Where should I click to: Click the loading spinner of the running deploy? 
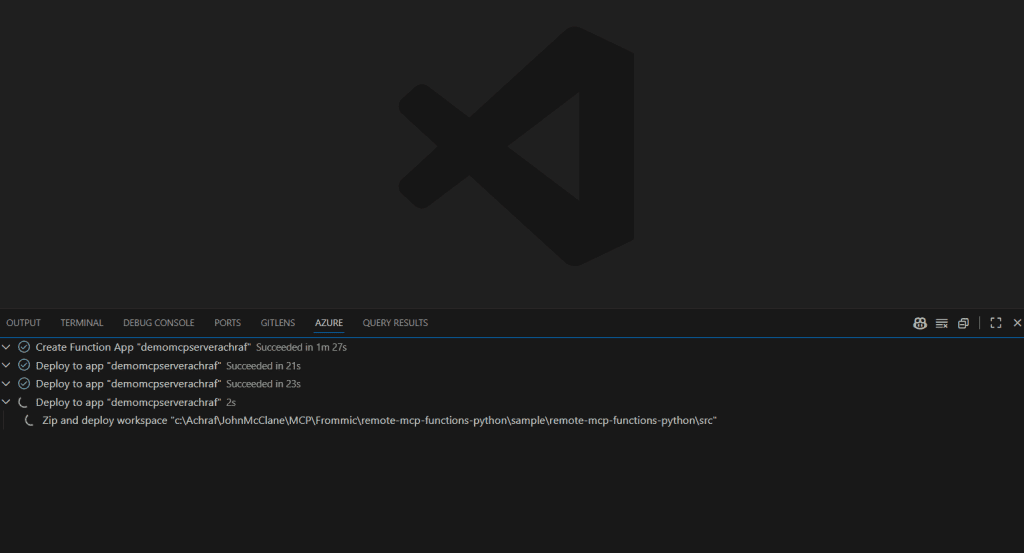[x=24, y=402]
